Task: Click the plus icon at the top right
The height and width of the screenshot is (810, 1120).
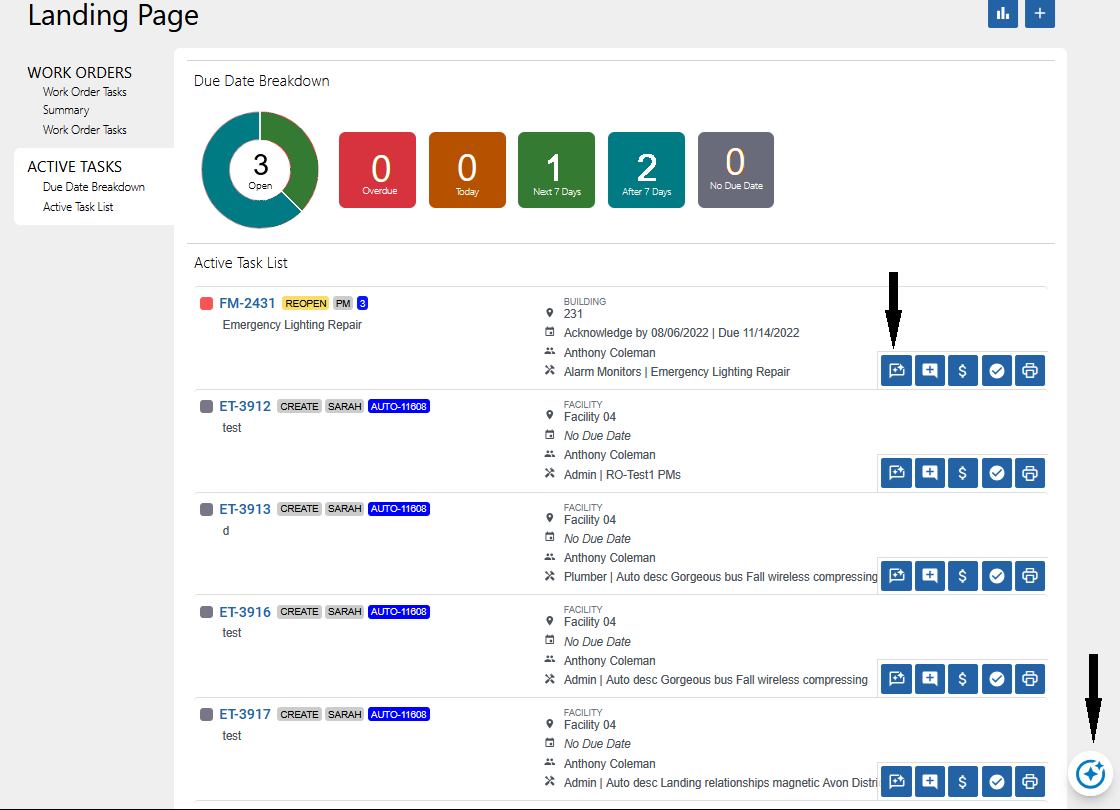Action: pos(1039,14)
